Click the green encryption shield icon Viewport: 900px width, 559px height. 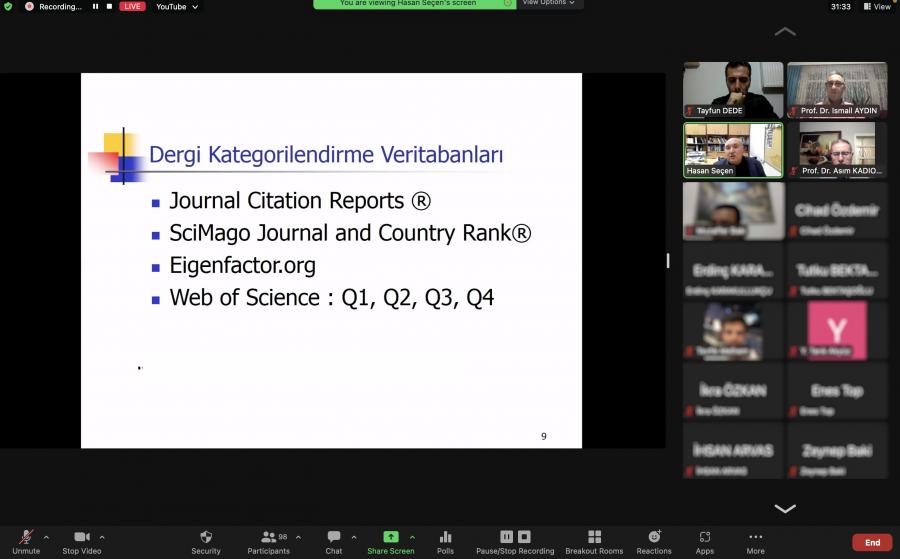click(x=8, y=6)
